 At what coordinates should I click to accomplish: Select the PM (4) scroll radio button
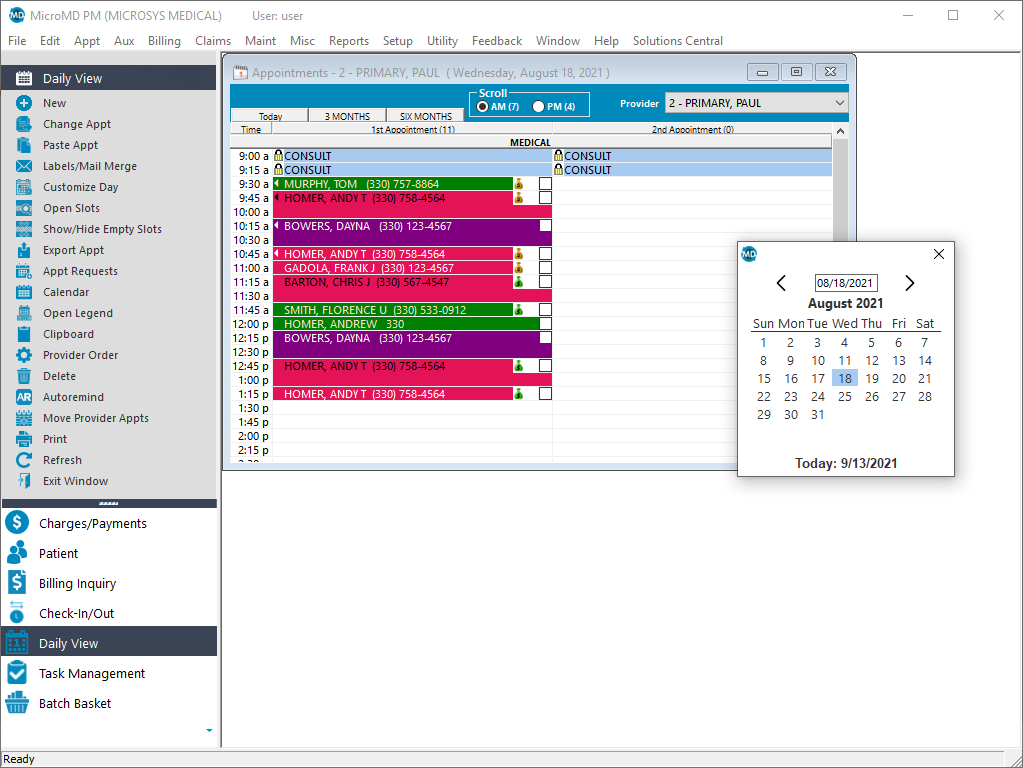pos(538,106)
